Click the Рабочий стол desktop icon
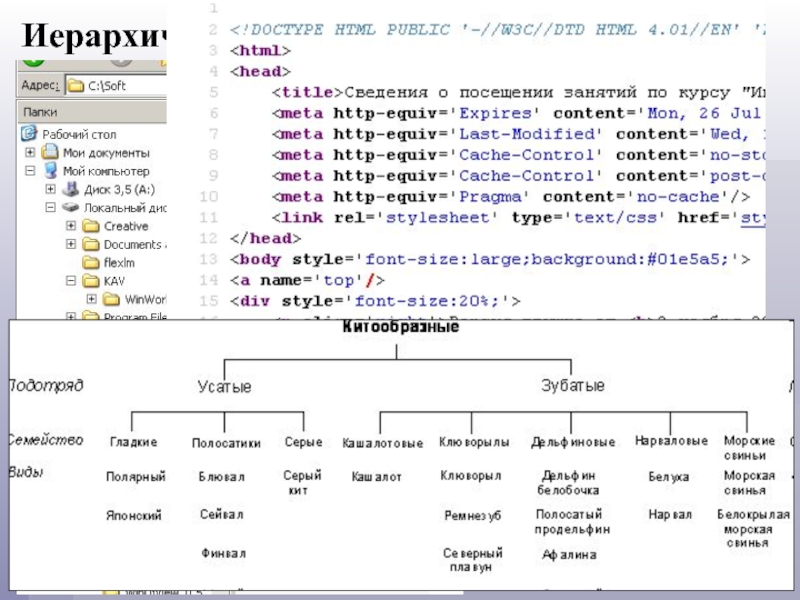The image size is (800, 600). pos(29,134)
